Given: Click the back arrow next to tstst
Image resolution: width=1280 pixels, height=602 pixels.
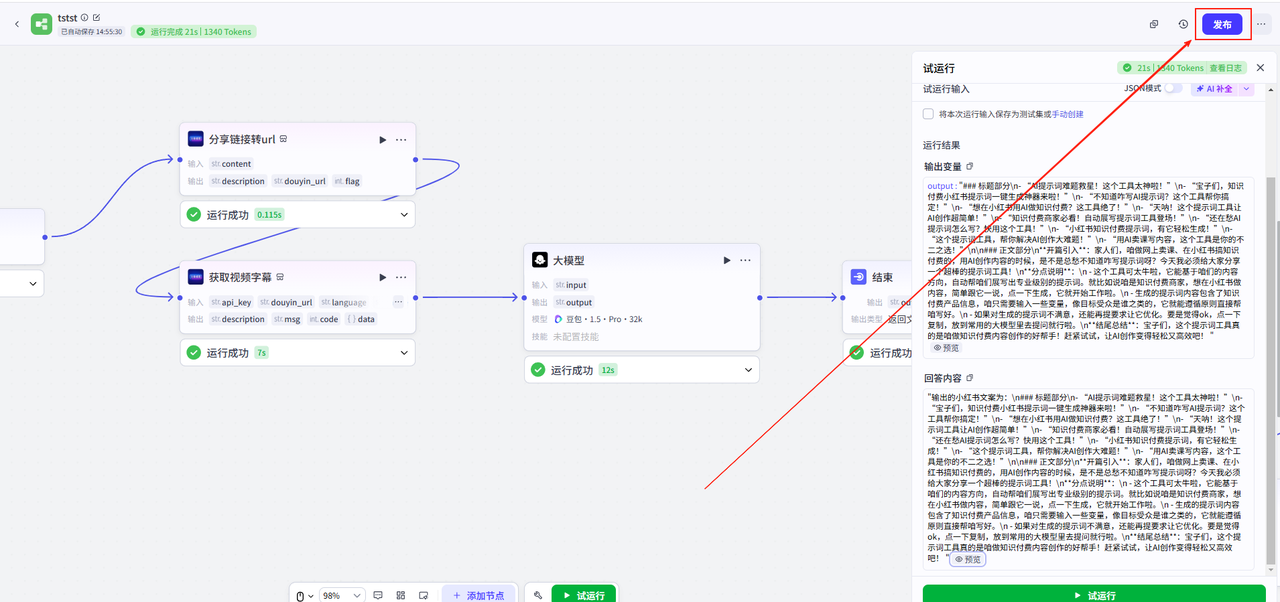Looking at the screenshot, I should tap(16, 24).
